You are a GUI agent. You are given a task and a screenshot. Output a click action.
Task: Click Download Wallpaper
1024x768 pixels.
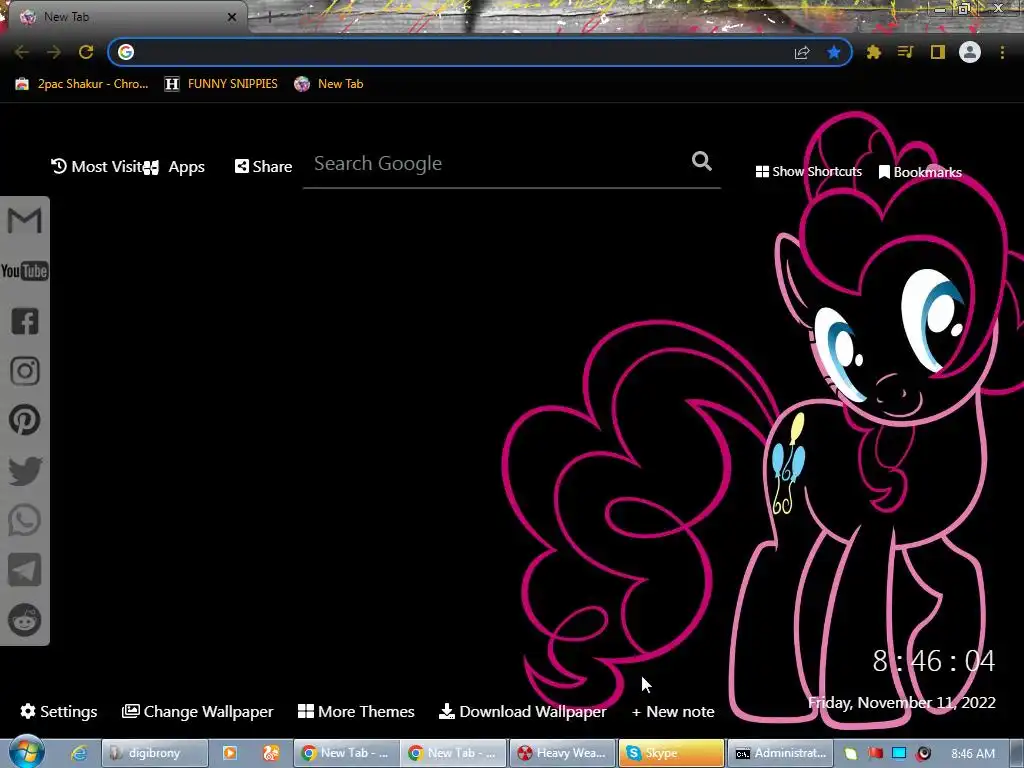pyautogui.click(x=522, y=711)
